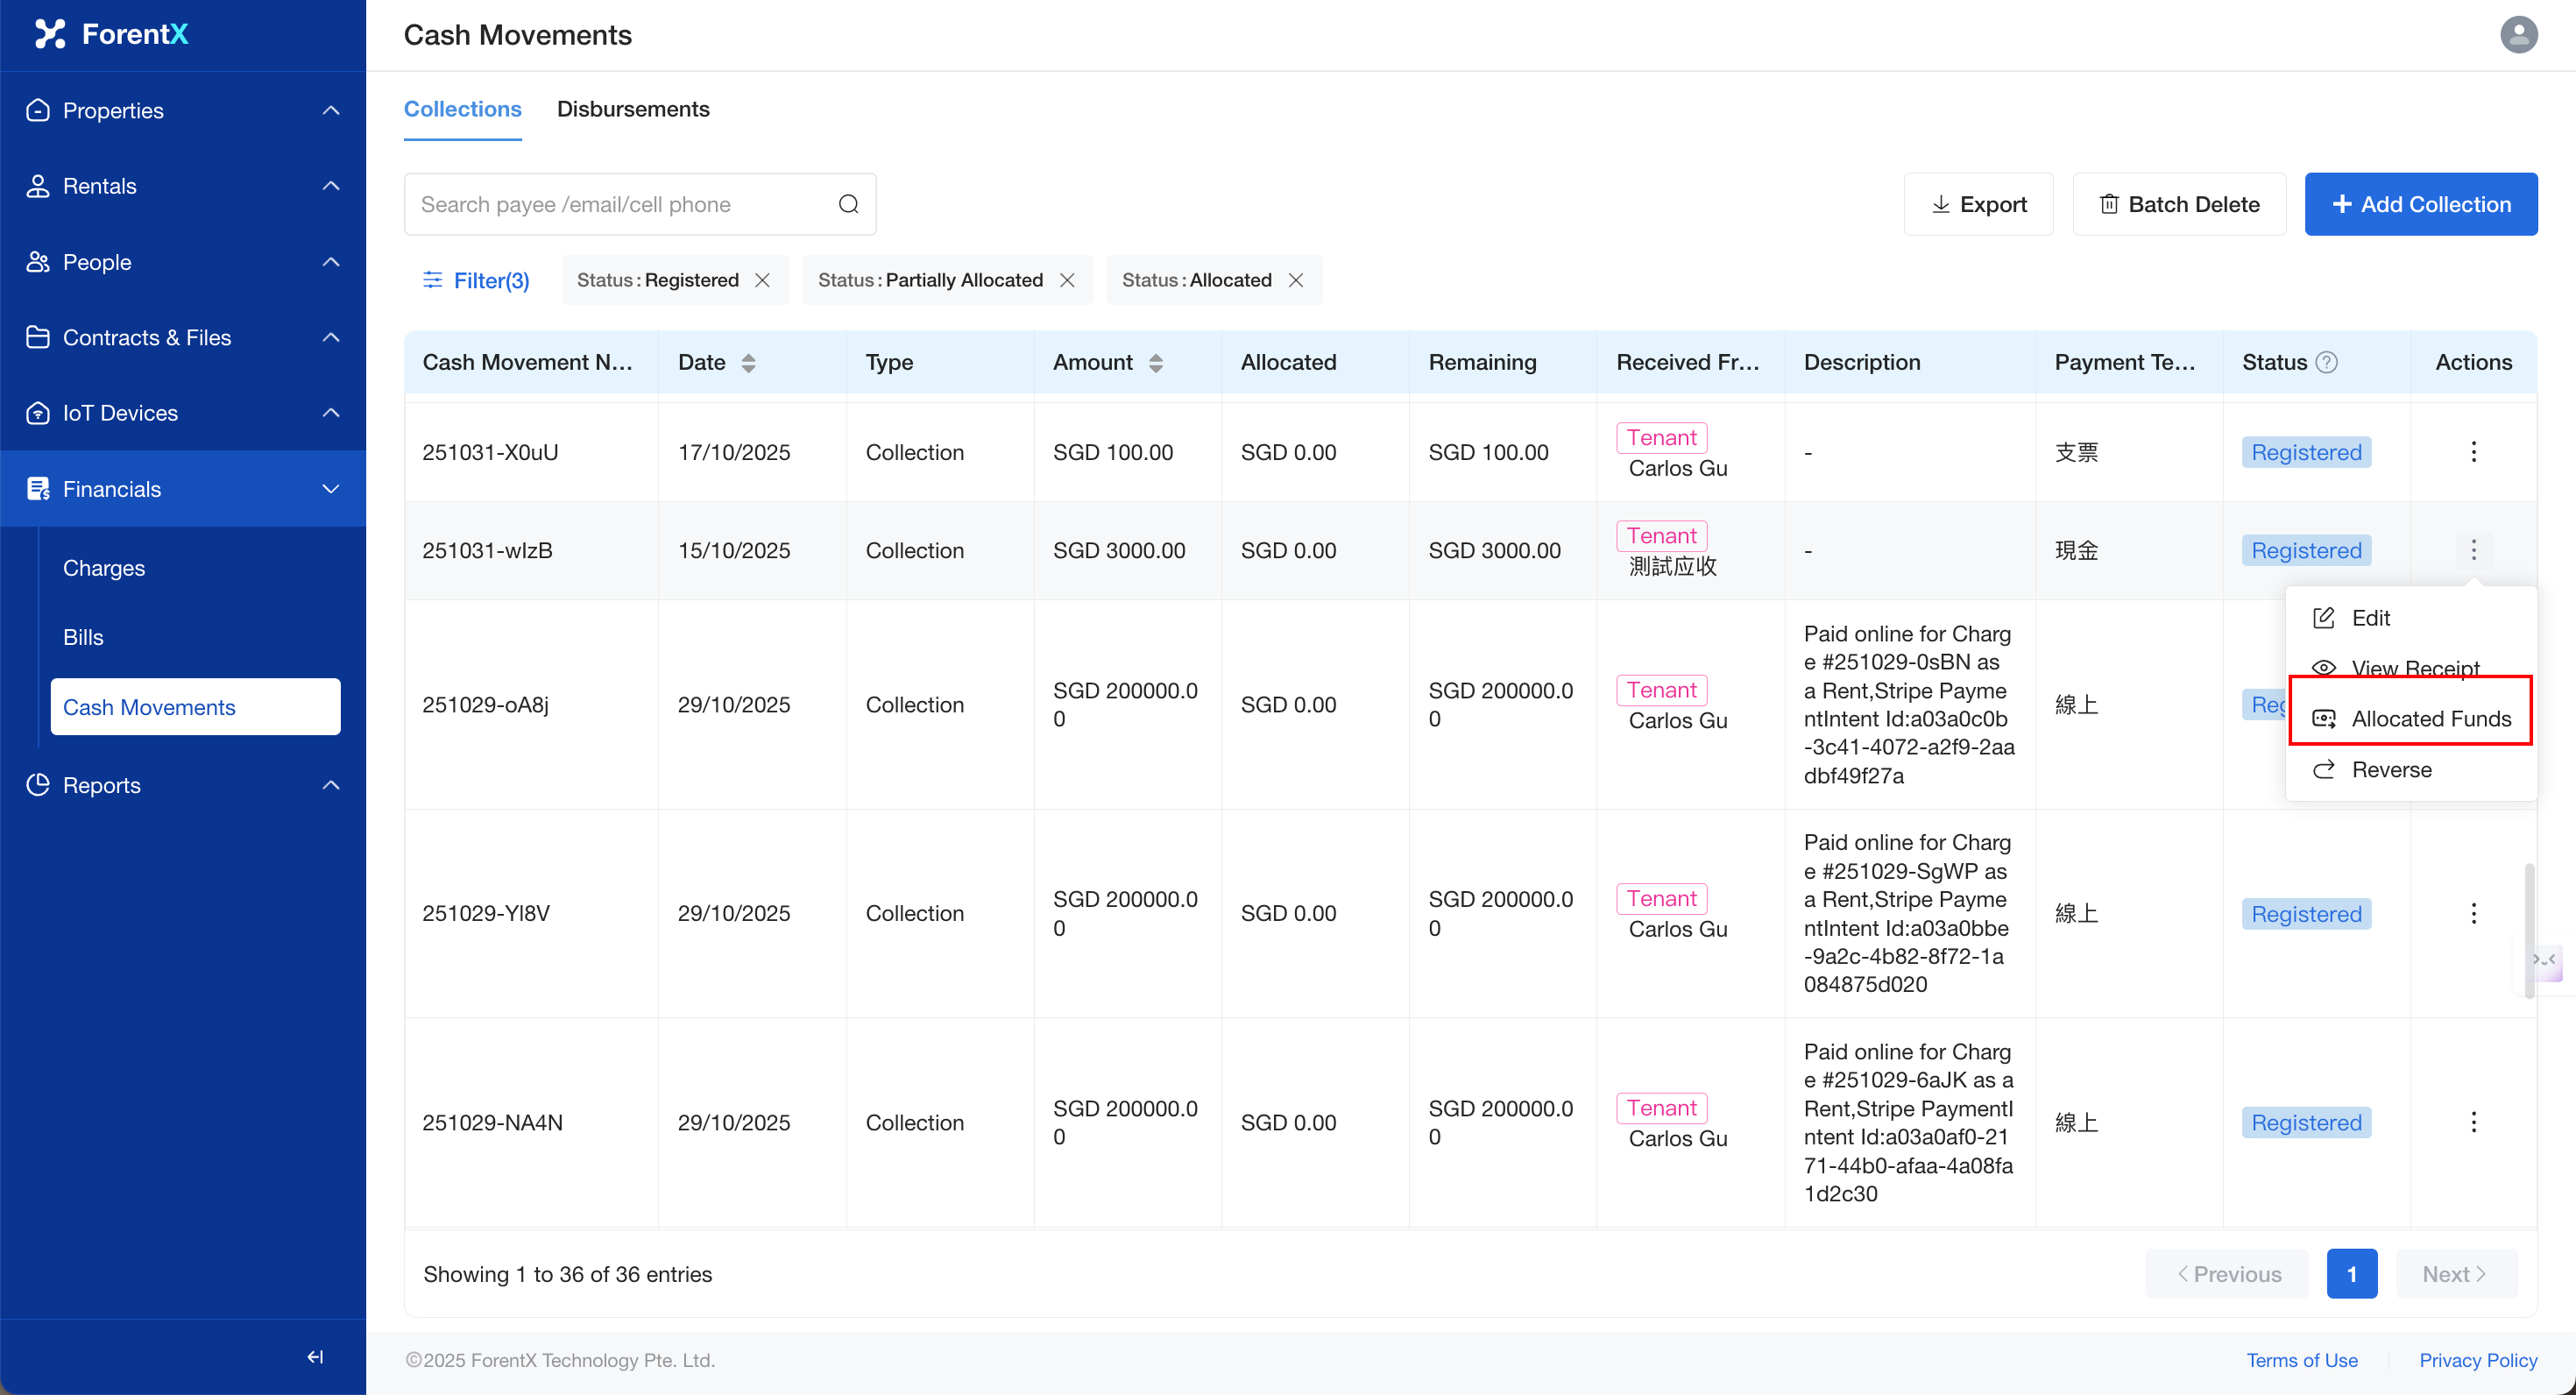Remove the Status: Allocated filter chip

tap(1296, 280)
